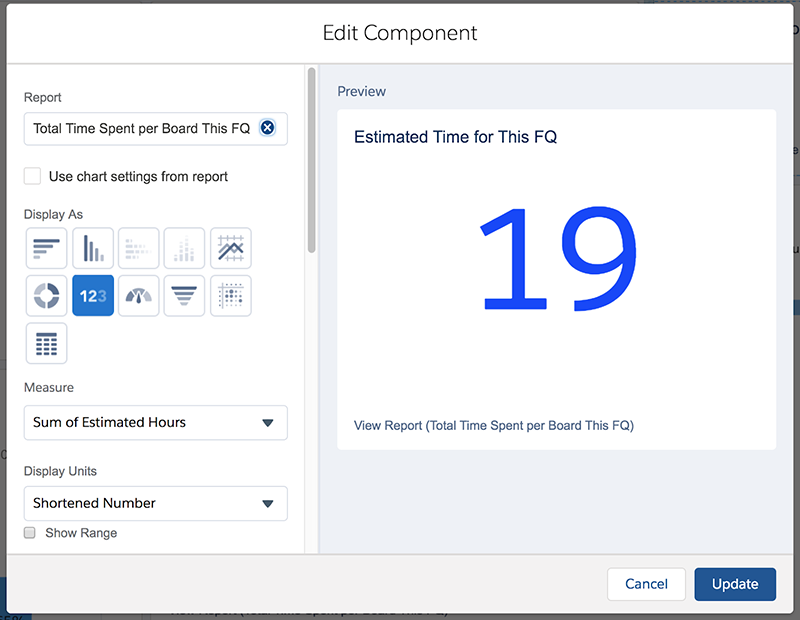Viewport: 800px width, 620px height.
Task: Open View Report link in preview
Action: pyautogui.click(x=494, y=425)
